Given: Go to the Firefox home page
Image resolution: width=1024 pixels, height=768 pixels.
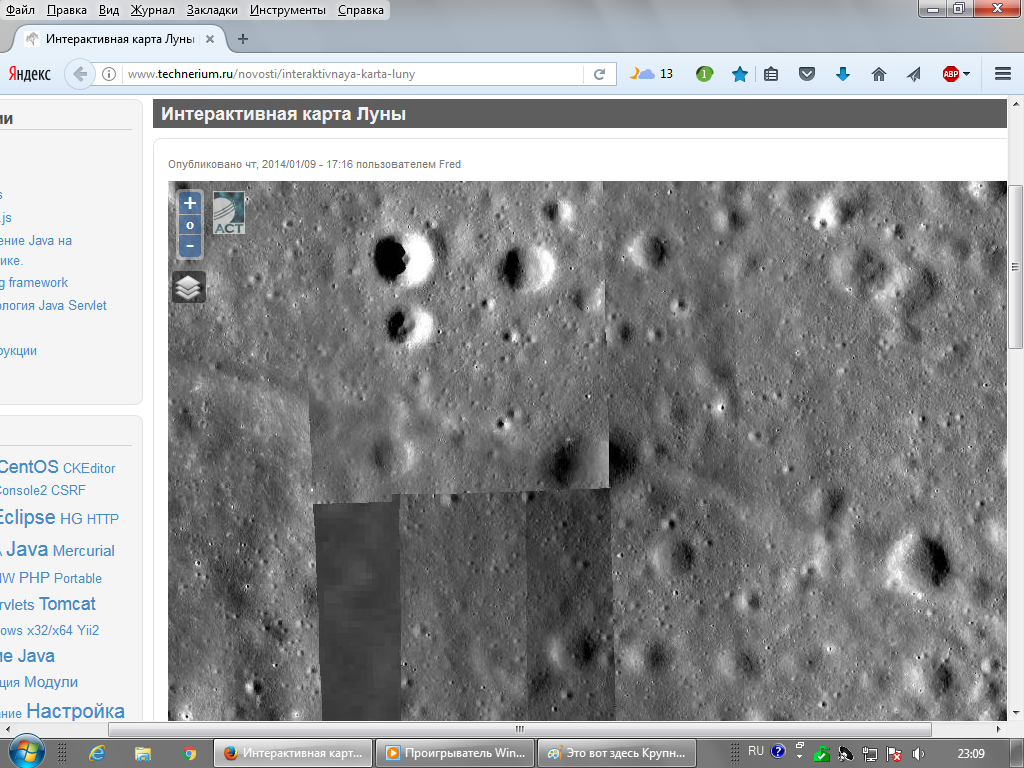Looking at the screenshot, I should [x=879, y=74].
